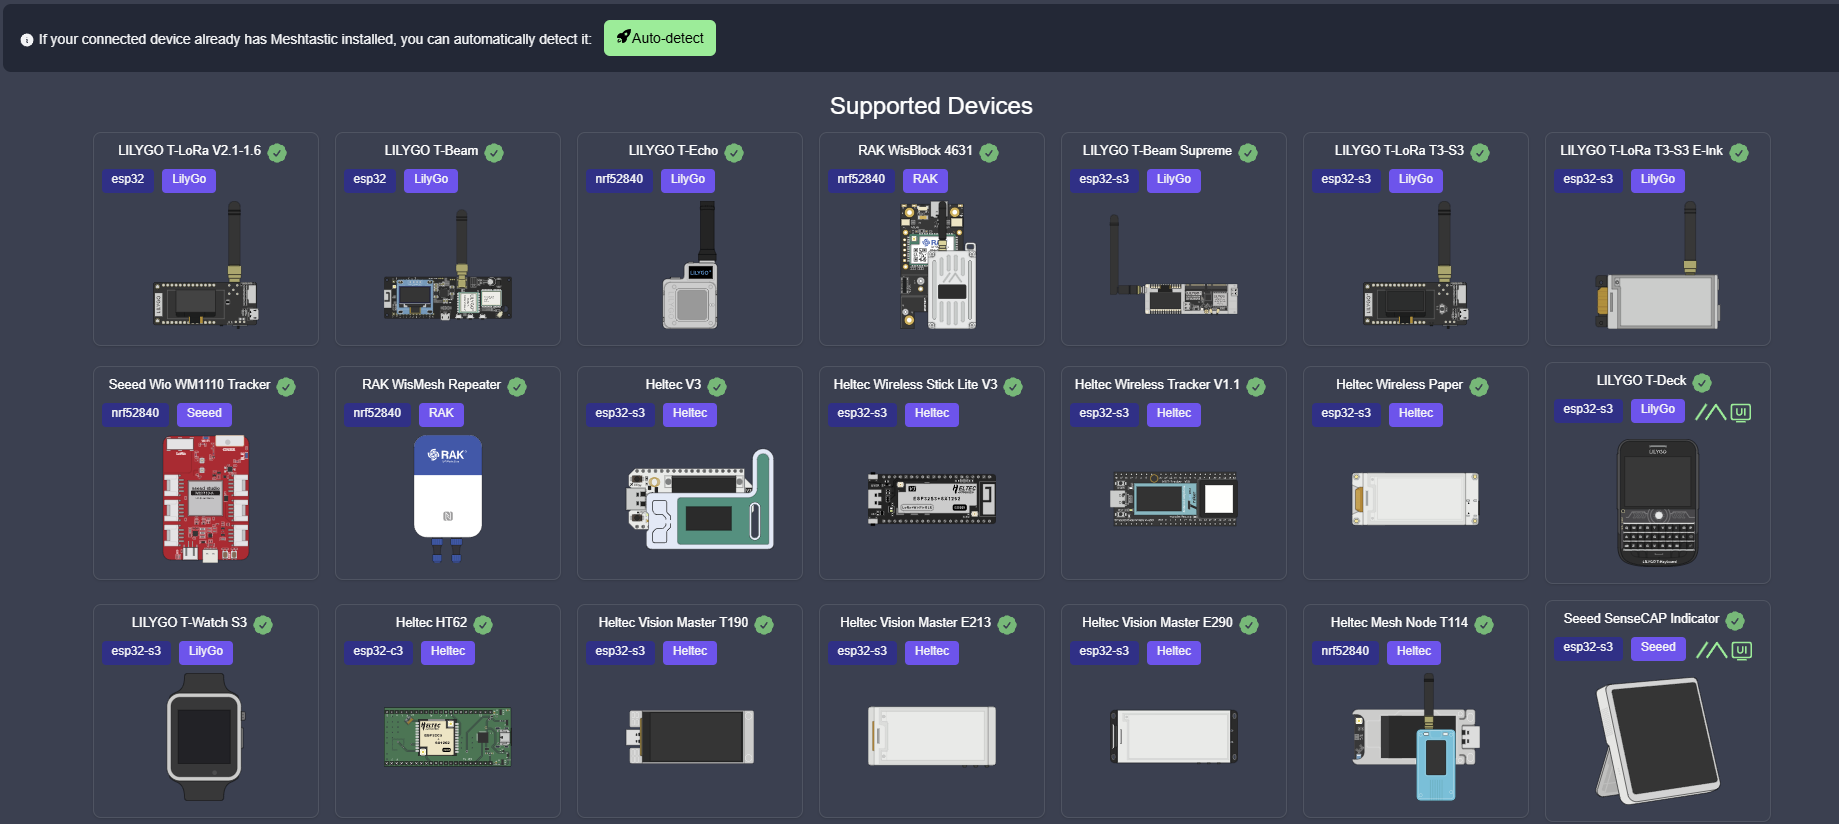The width and height of the screenshot is (1839, 824).
Task: Click the Seeed Wio WM1110 Tracker checkmark
Action: point(286,387)
